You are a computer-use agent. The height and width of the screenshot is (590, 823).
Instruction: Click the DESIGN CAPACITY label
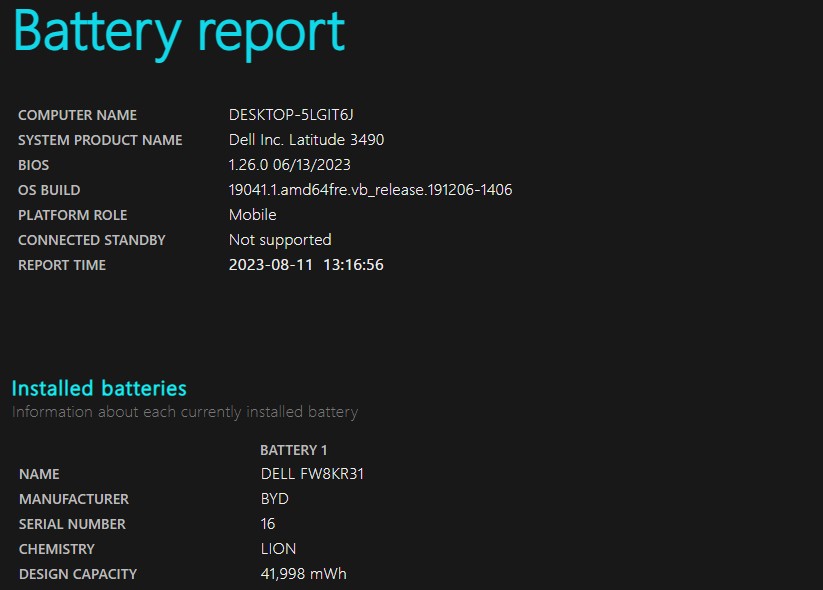77,574
